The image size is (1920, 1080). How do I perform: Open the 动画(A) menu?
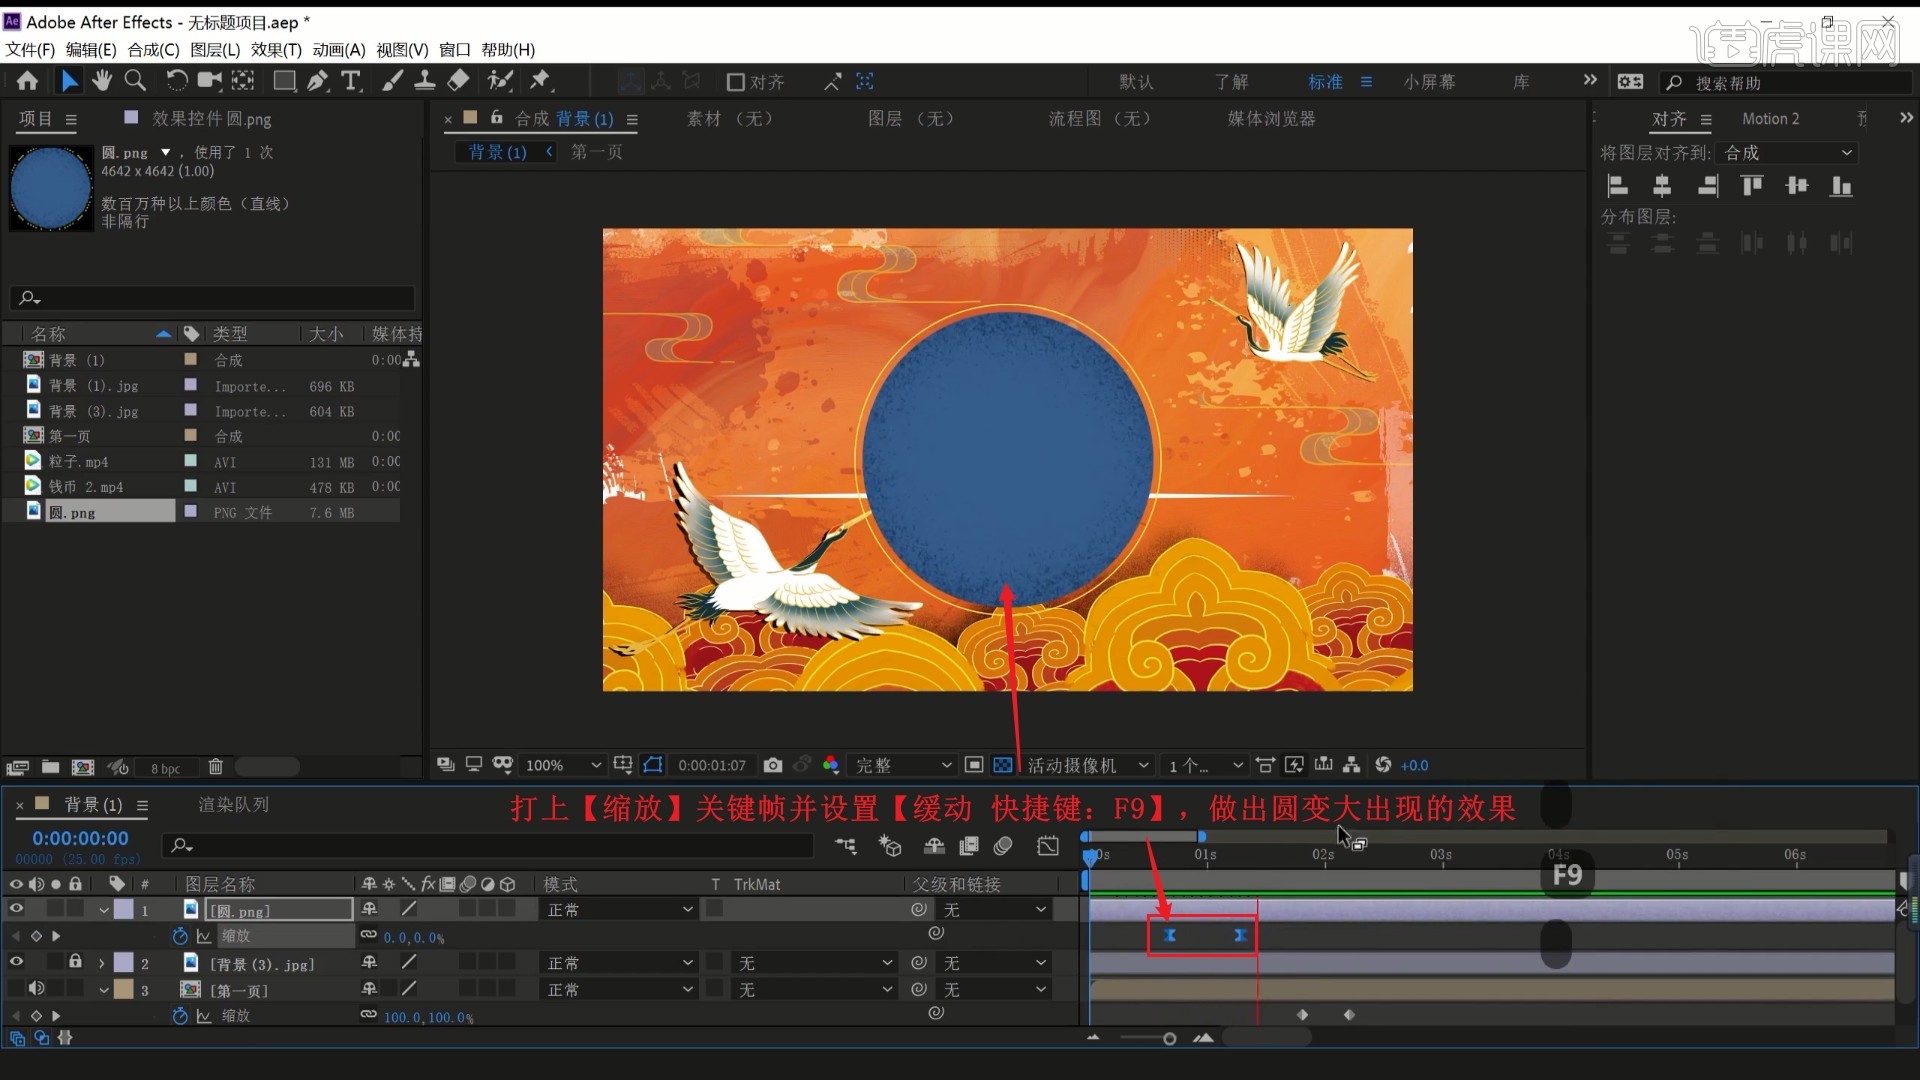pyautogui.click(x=339, y=50)
